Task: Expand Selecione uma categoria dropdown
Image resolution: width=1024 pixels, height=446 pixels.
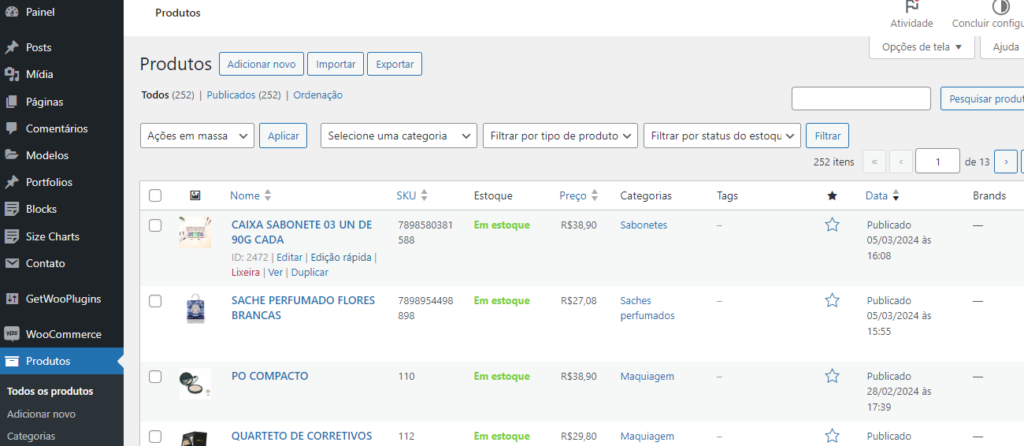Action: (x=398, y=136)
